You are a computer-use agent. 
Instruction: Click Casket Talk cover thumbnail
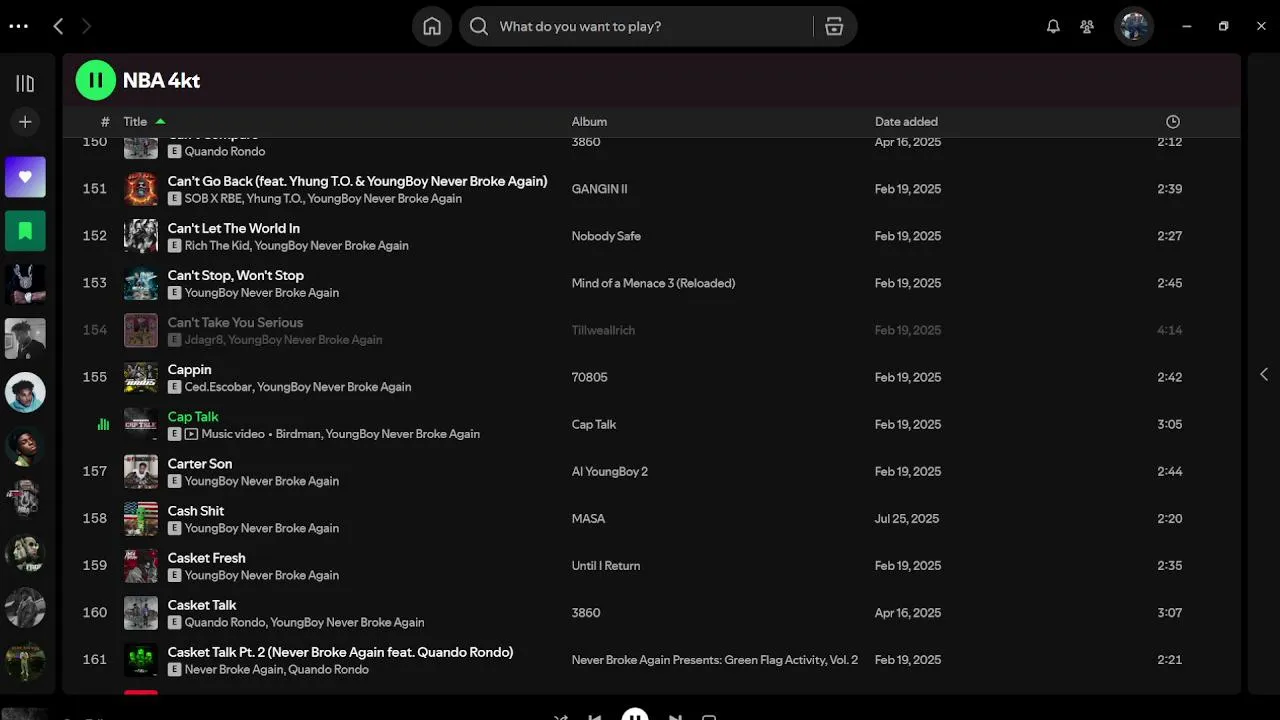[141, 612]
